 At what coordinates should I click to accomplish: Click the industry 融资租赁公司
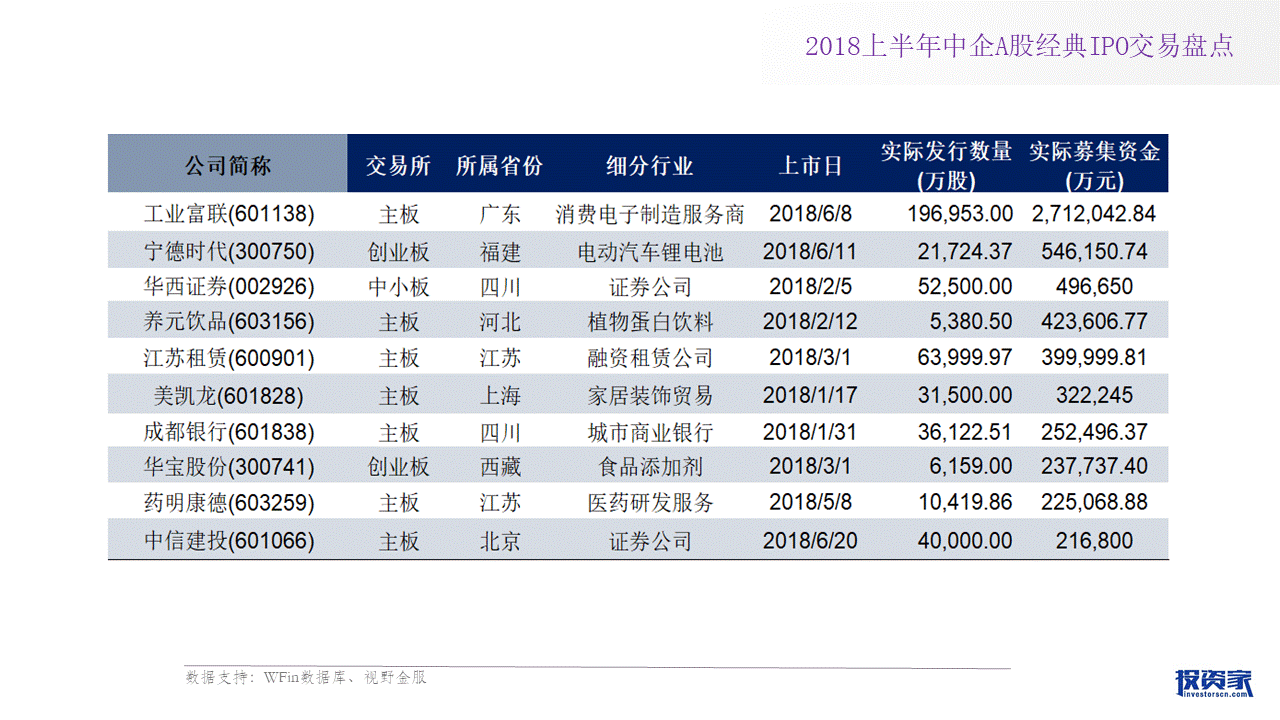(650, 358)
